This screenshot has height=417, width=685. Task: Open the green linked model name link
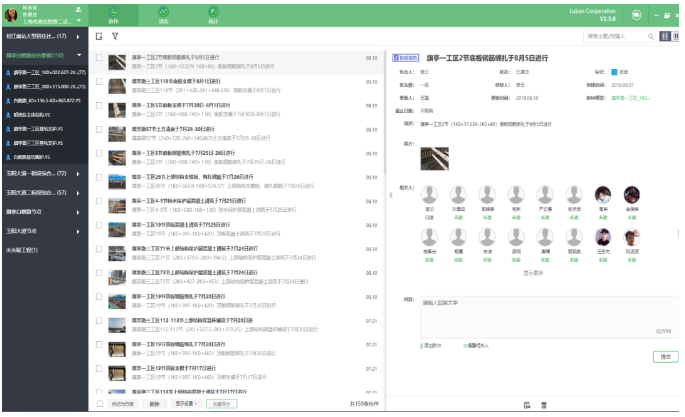[x=630, y=98]
